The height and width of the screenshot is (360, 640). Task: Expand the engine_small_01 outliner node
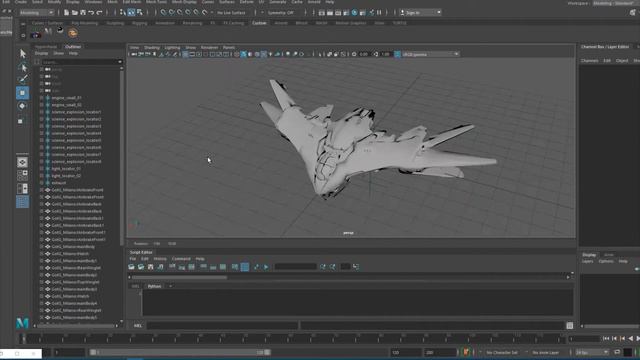42,98
